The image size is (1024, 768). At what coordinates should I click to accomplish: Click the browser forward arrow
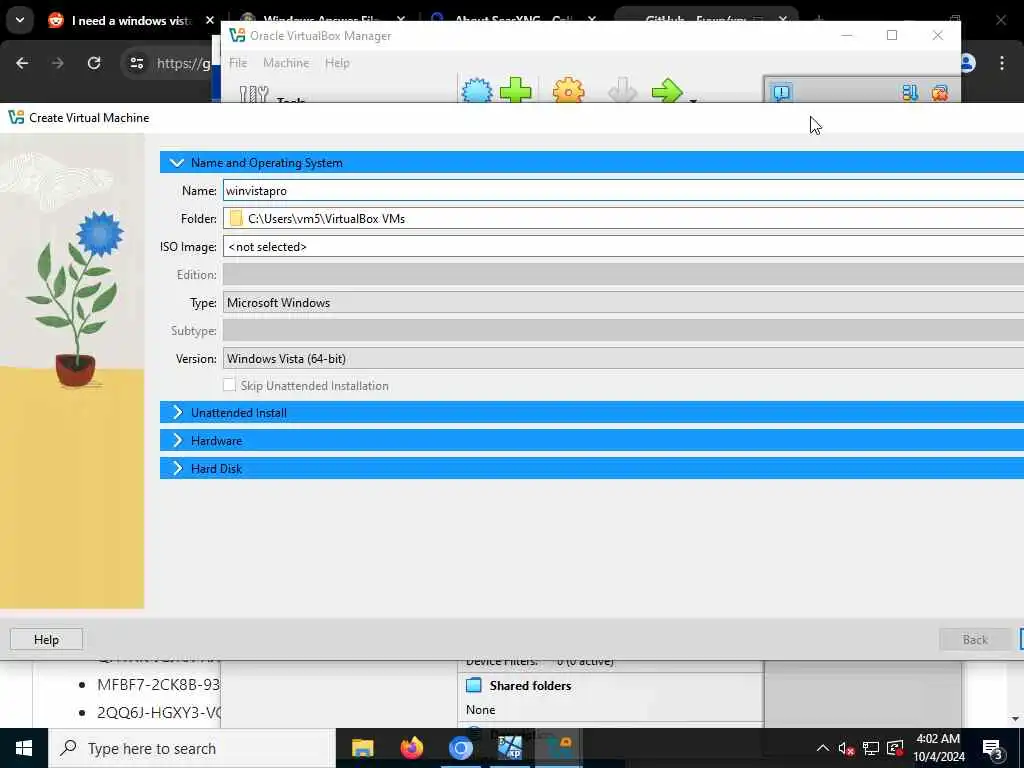(x=58, y=63)
